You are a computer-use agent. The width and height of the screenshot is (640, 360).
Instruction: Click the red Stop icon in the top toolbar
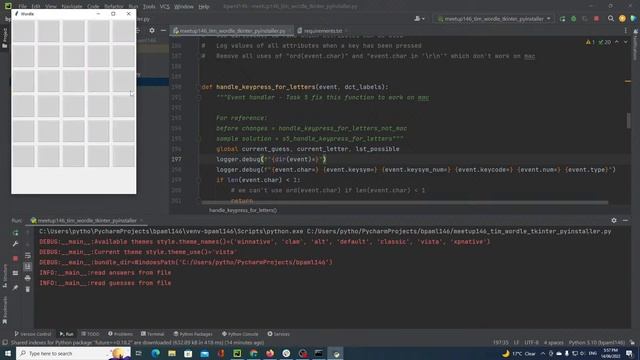pyautogui.click(x=596, y=19)
